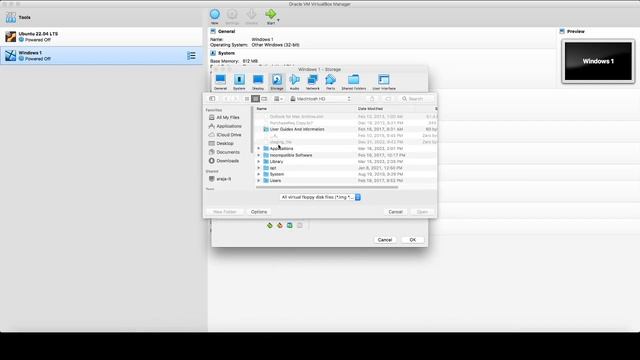
Task: Select the Ubuntu 22.04 LTS virtual machine
Action: (101, 37)
